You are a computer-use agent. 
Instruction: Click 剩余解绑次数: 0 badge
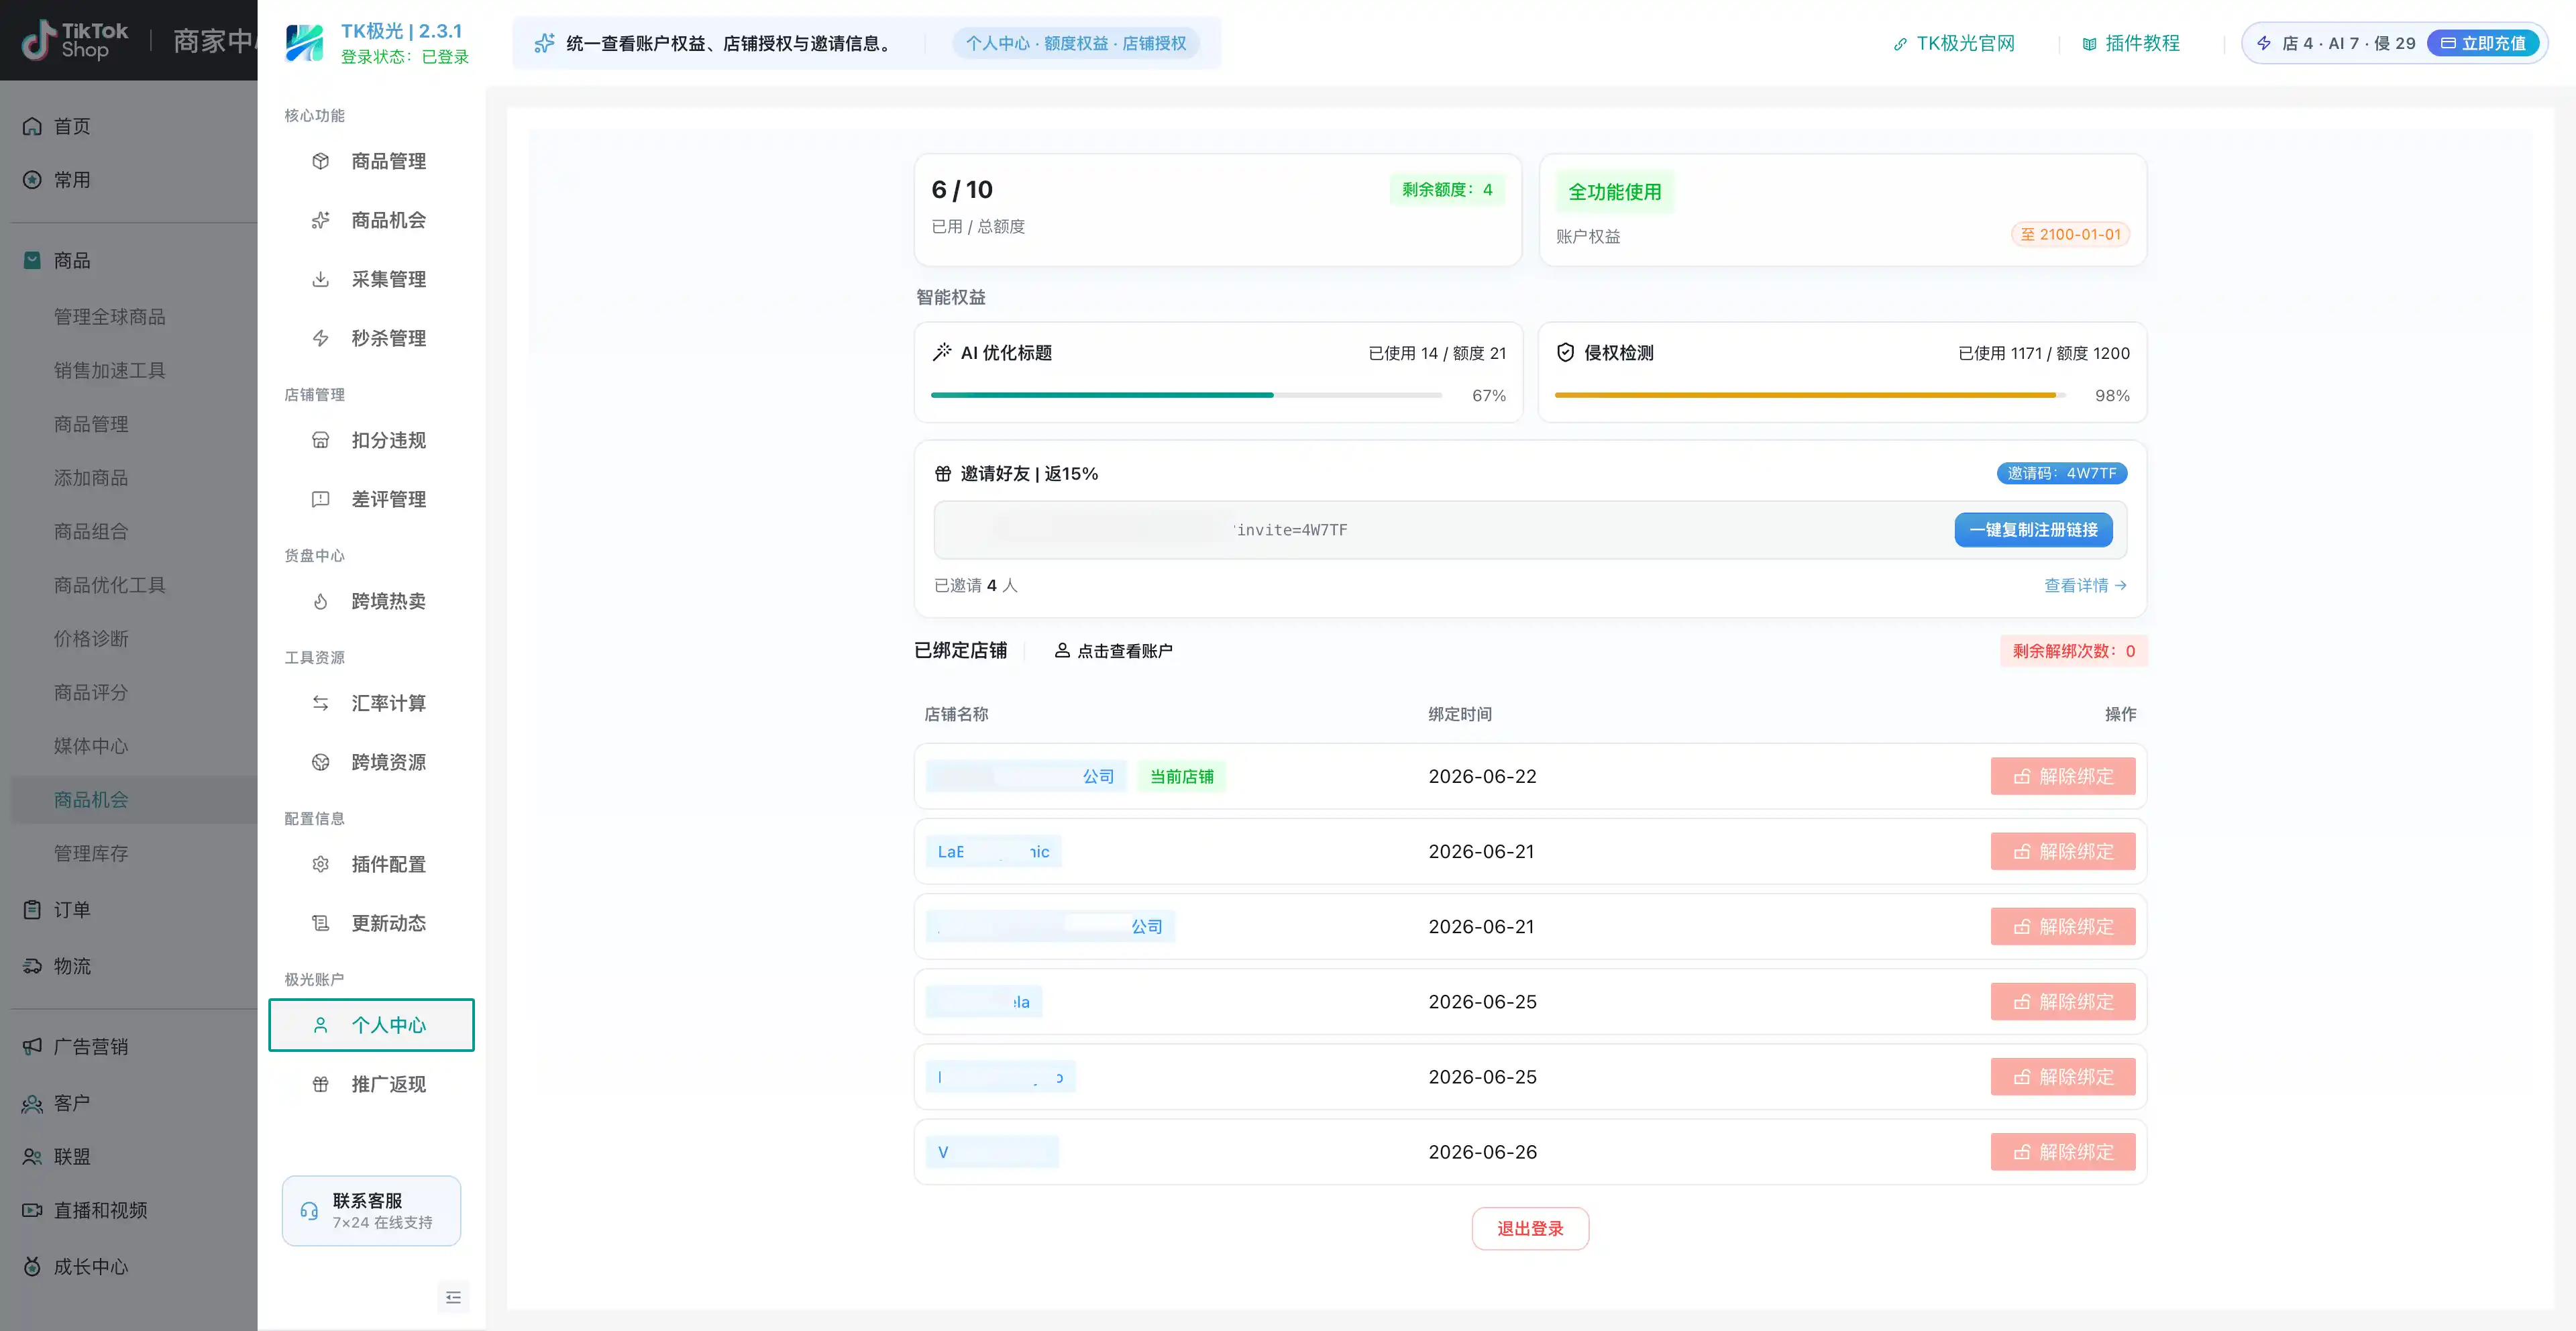2073,651
